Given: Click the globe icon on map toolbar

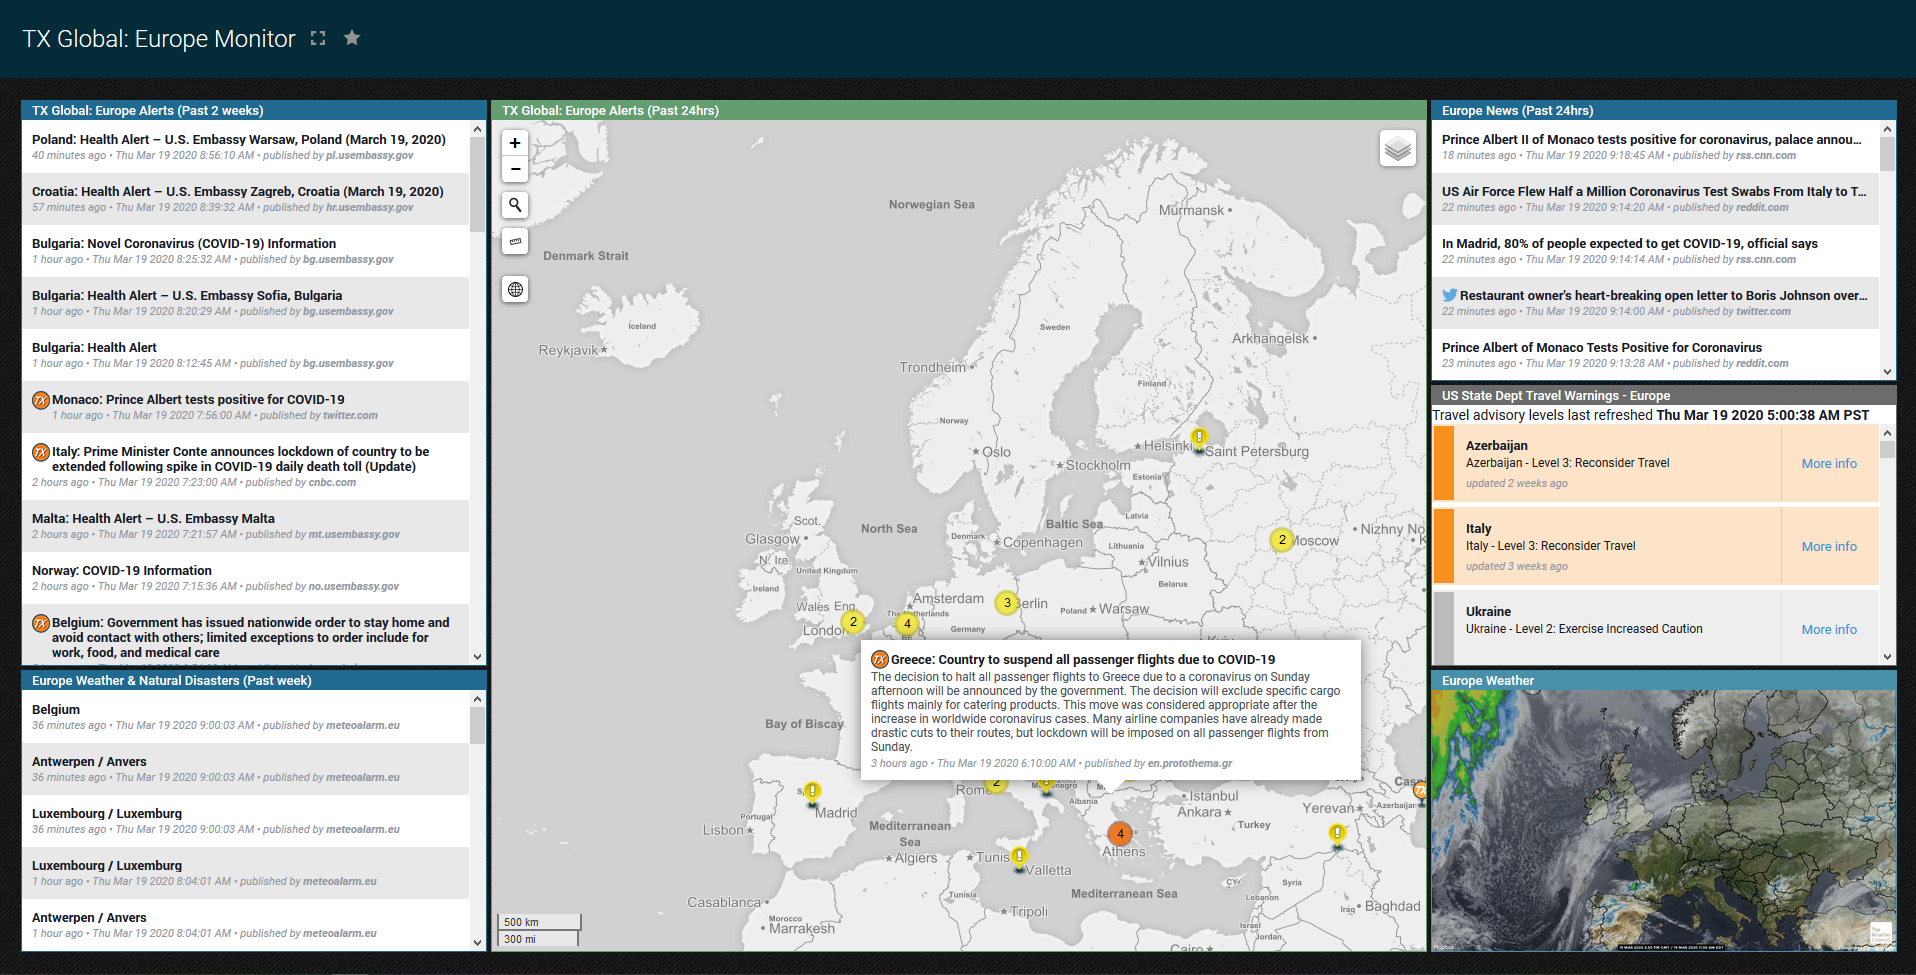Looking at the screenshot, I should [515, 290].
